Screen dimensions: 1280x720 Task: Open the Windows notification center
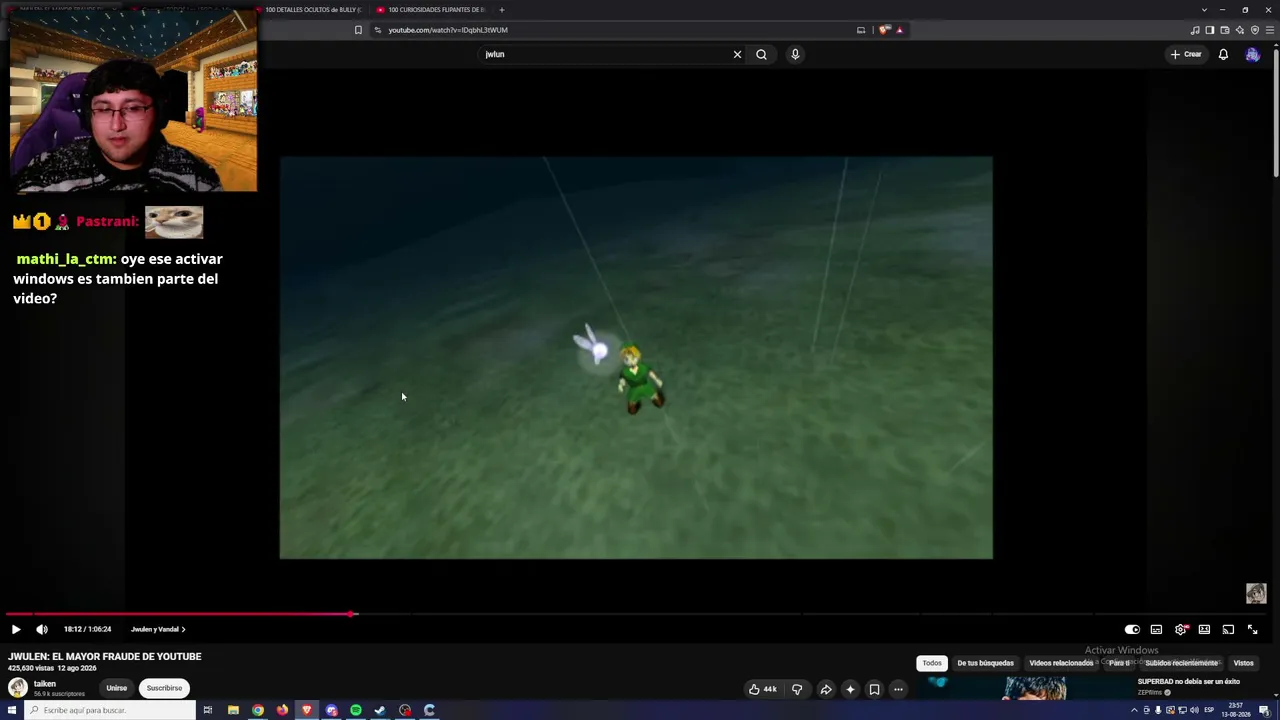[1264, 710]
